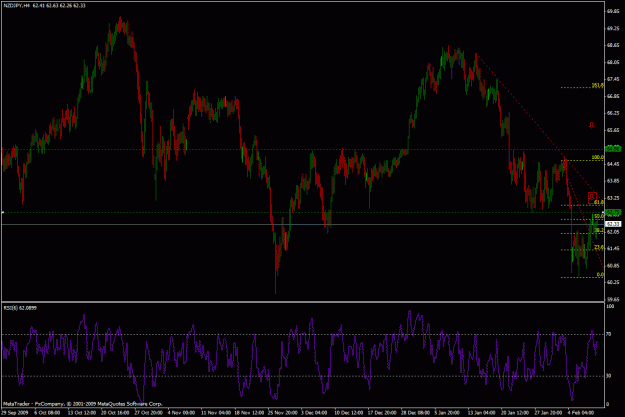Click the 64.45 price axis label
The height and width of the screenshot is (417, 625).
tap(613, 164)
